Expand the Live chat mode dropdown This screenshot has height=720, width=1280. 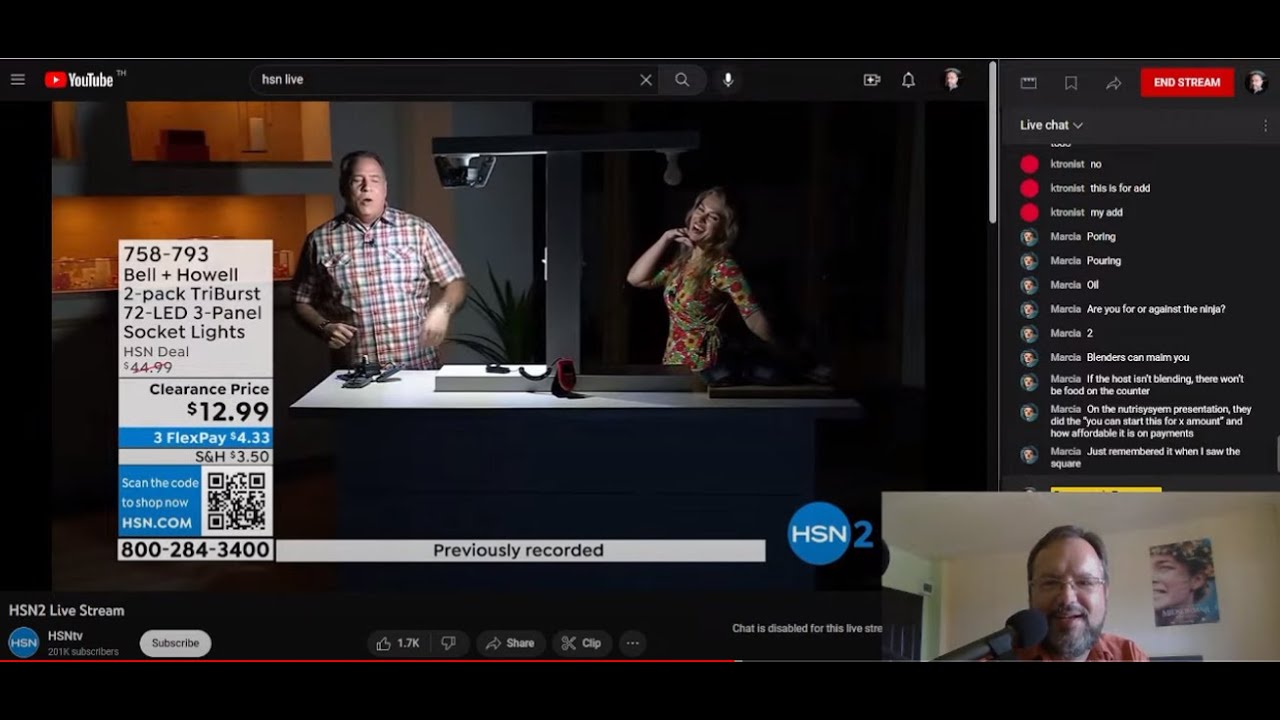(1052, 125)
